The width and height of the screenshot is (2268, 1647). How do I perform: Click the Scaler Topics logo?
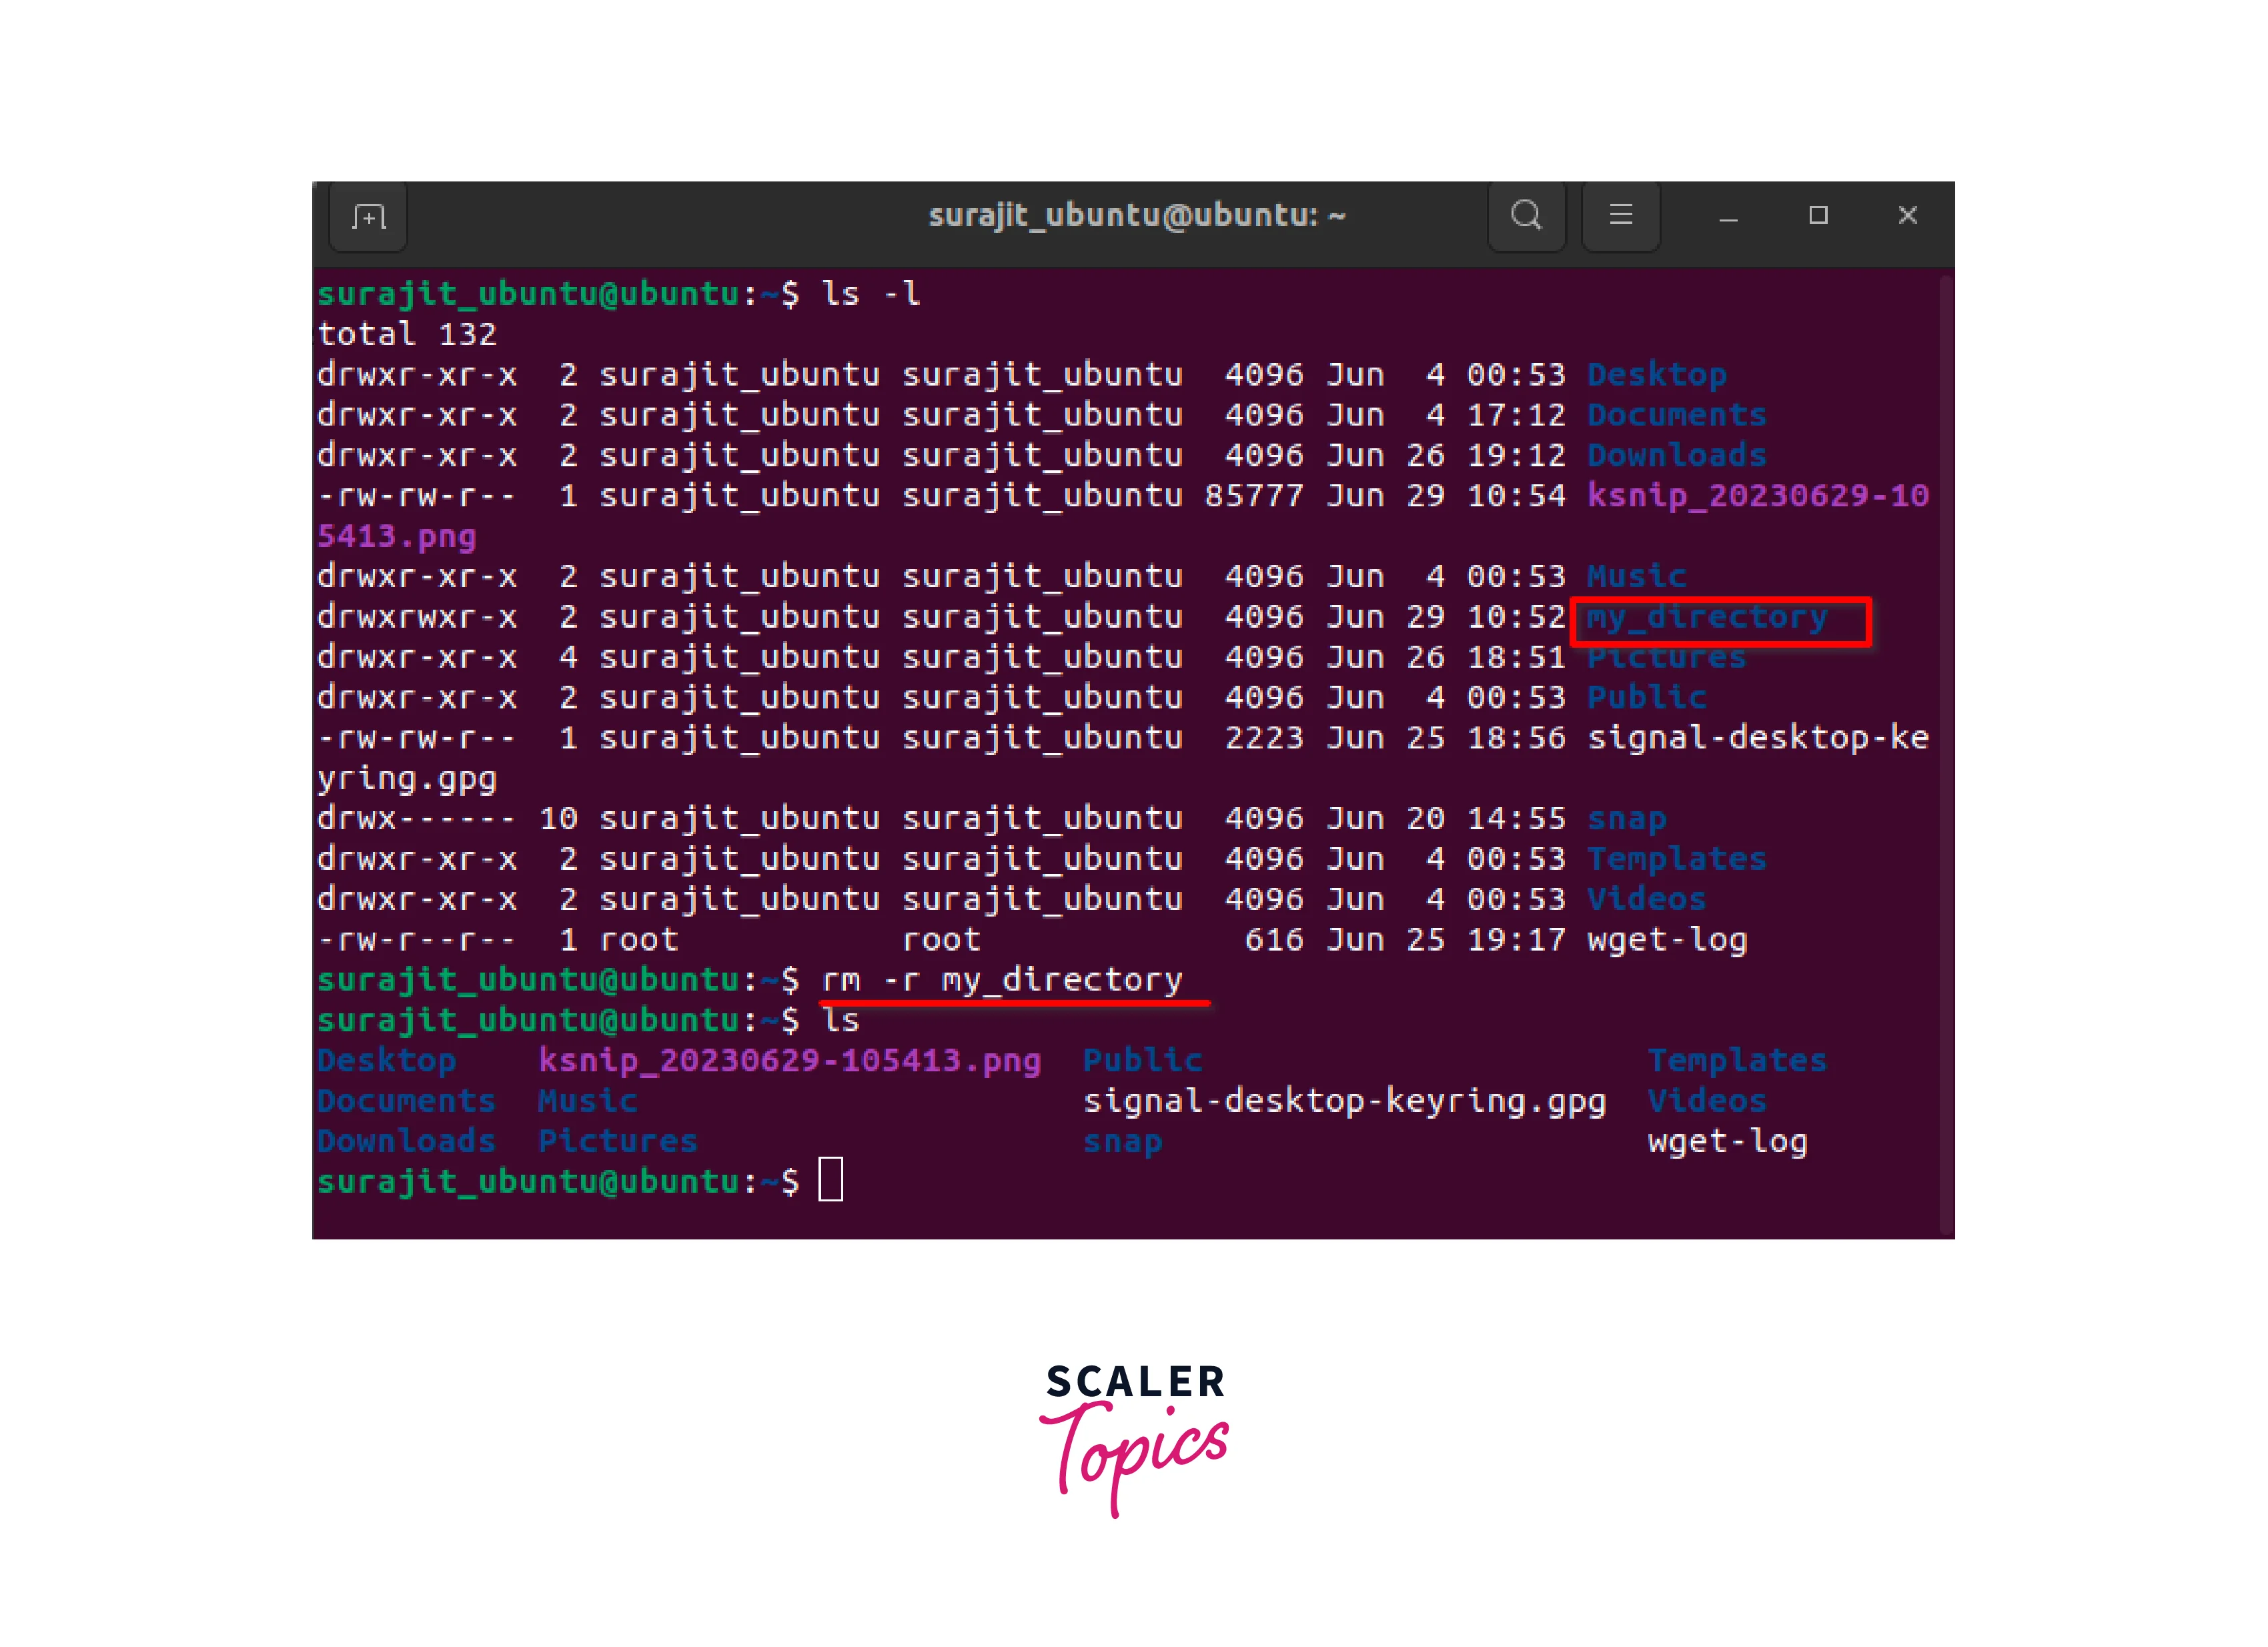pos(1134,1438)
